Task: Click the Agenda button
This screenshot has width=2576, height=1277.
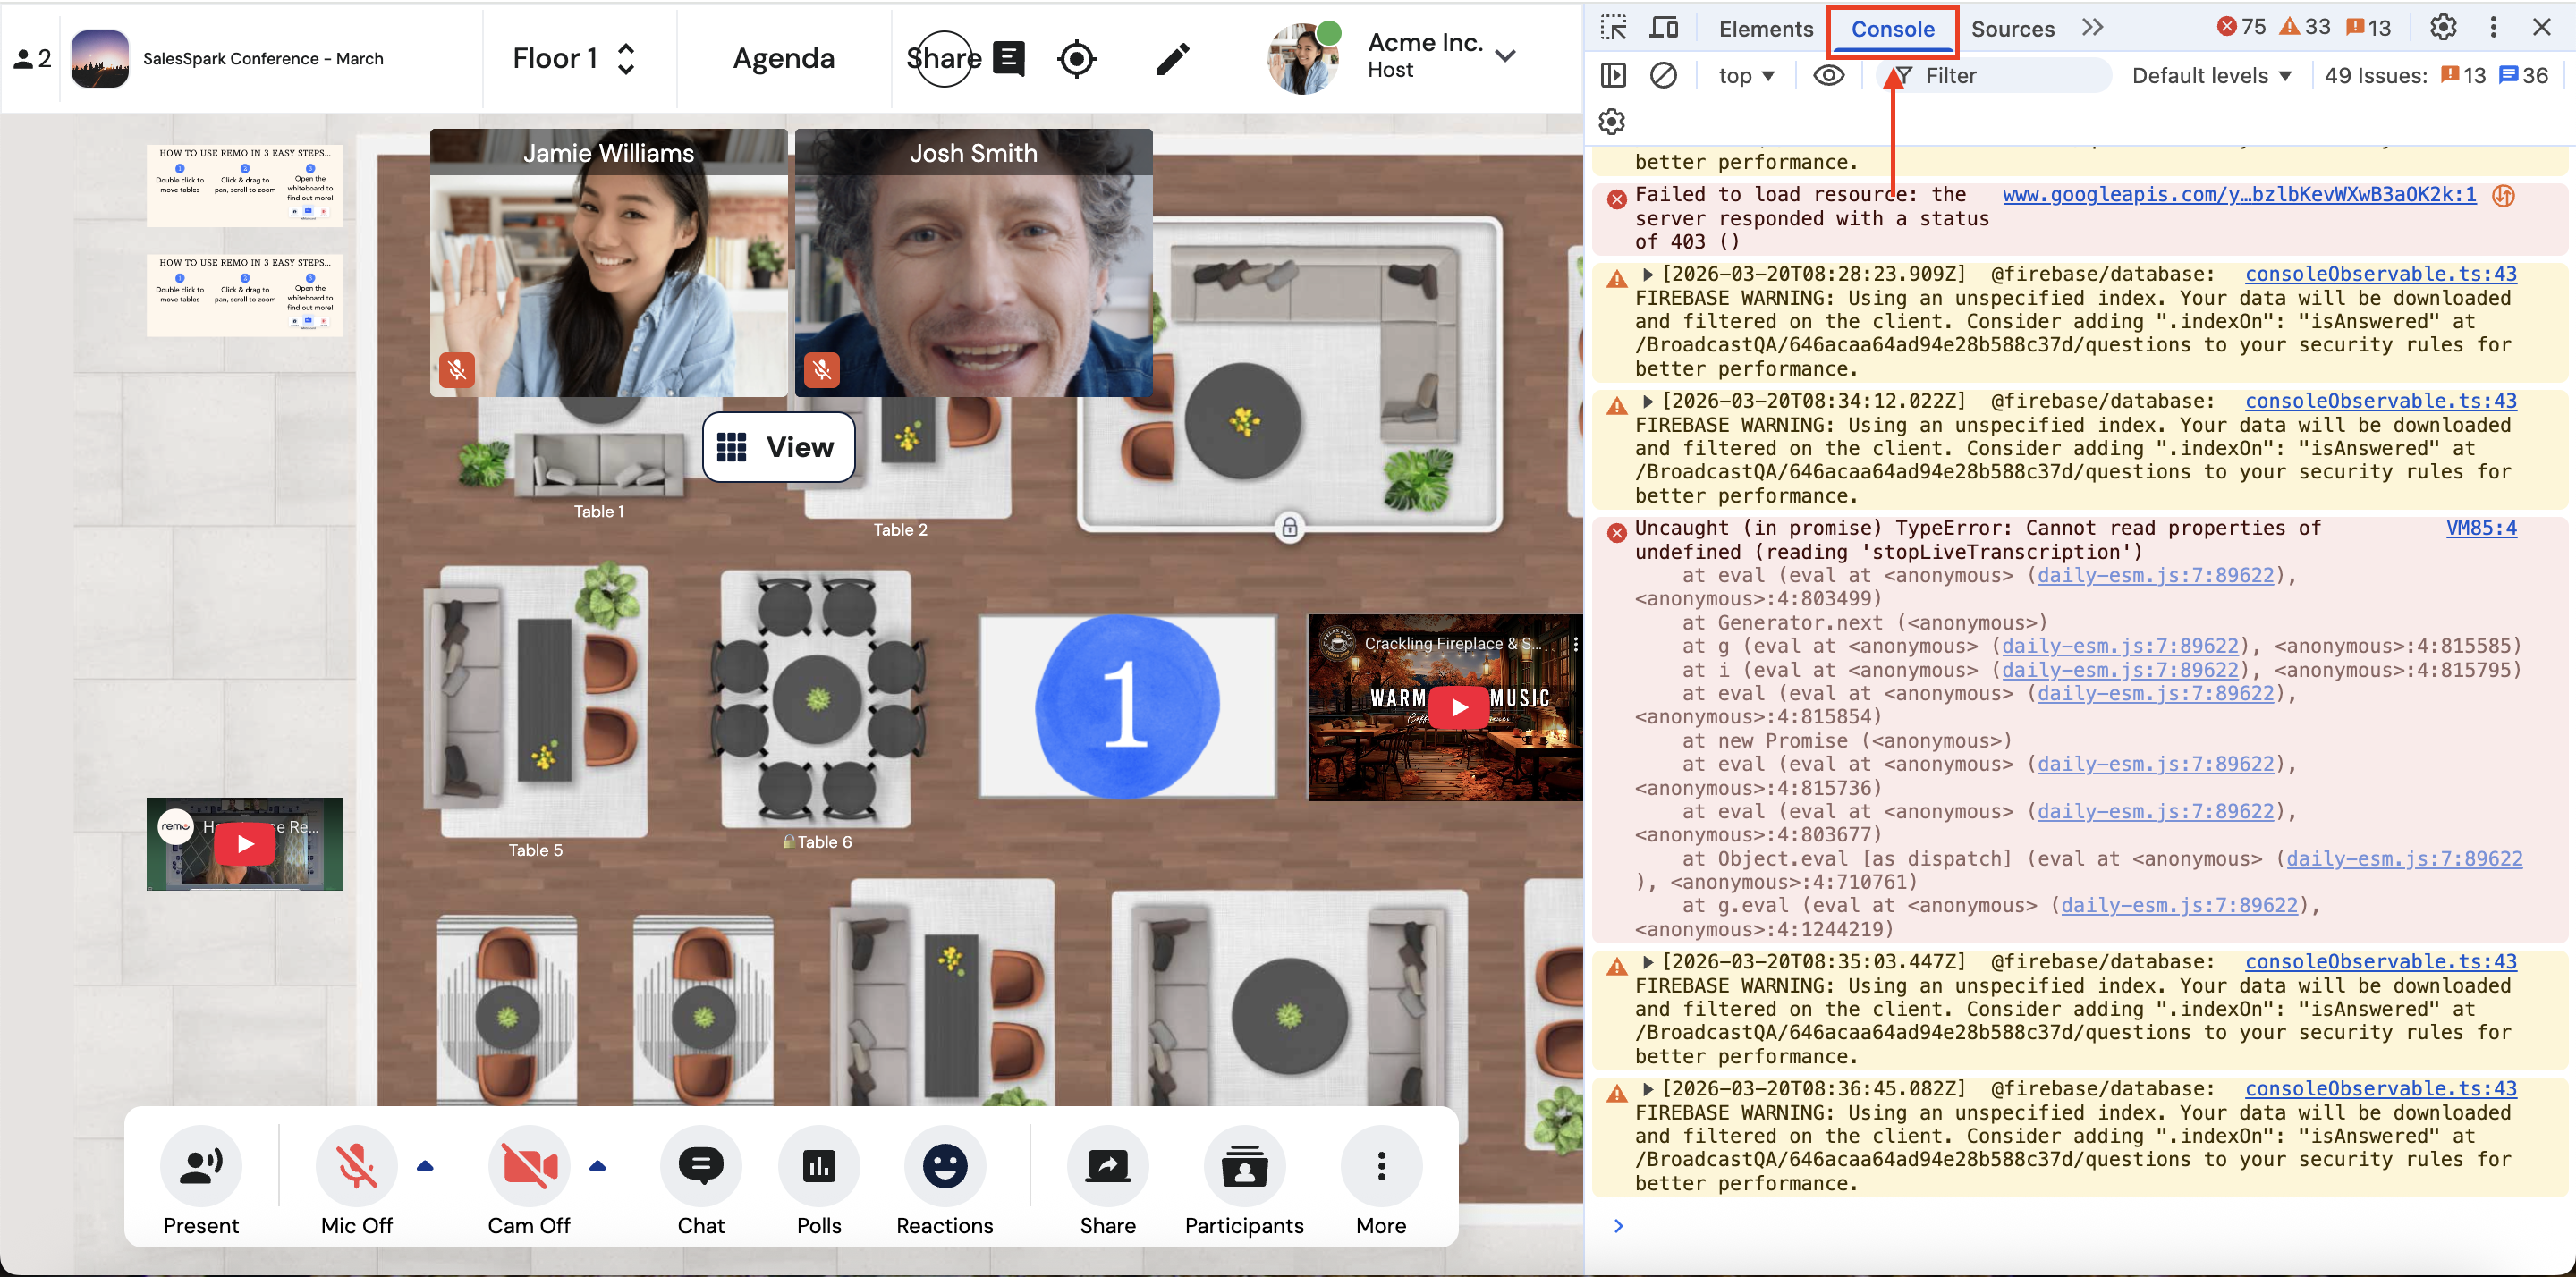Action: 783,59
